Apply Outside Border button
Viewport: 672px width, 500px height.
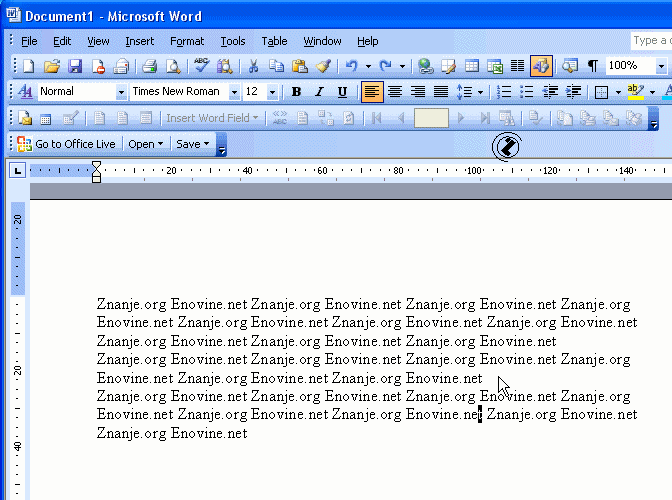point(601,92)
